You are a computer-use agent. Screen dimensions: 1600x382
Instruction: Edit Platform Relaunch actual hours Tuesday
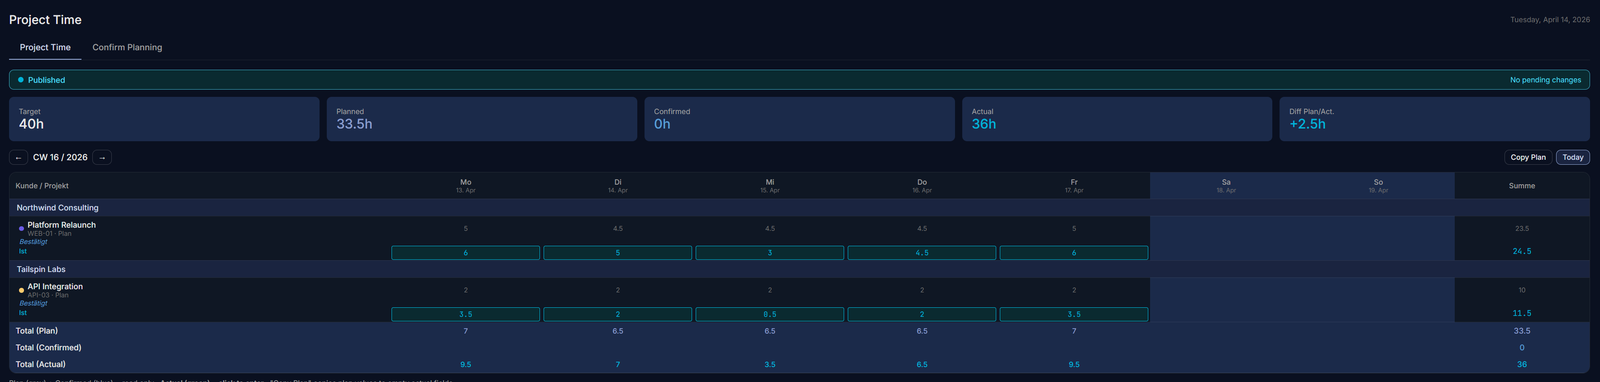(617, 253)
